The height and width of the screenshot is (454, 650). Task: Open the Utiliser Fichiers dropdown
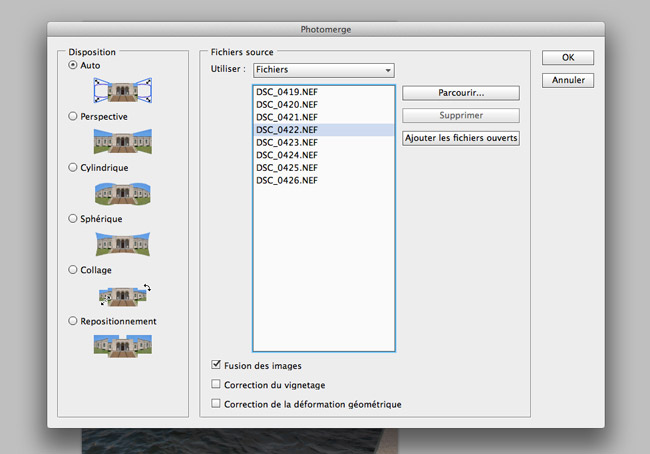pyautogui.click(x=324, y=70)
